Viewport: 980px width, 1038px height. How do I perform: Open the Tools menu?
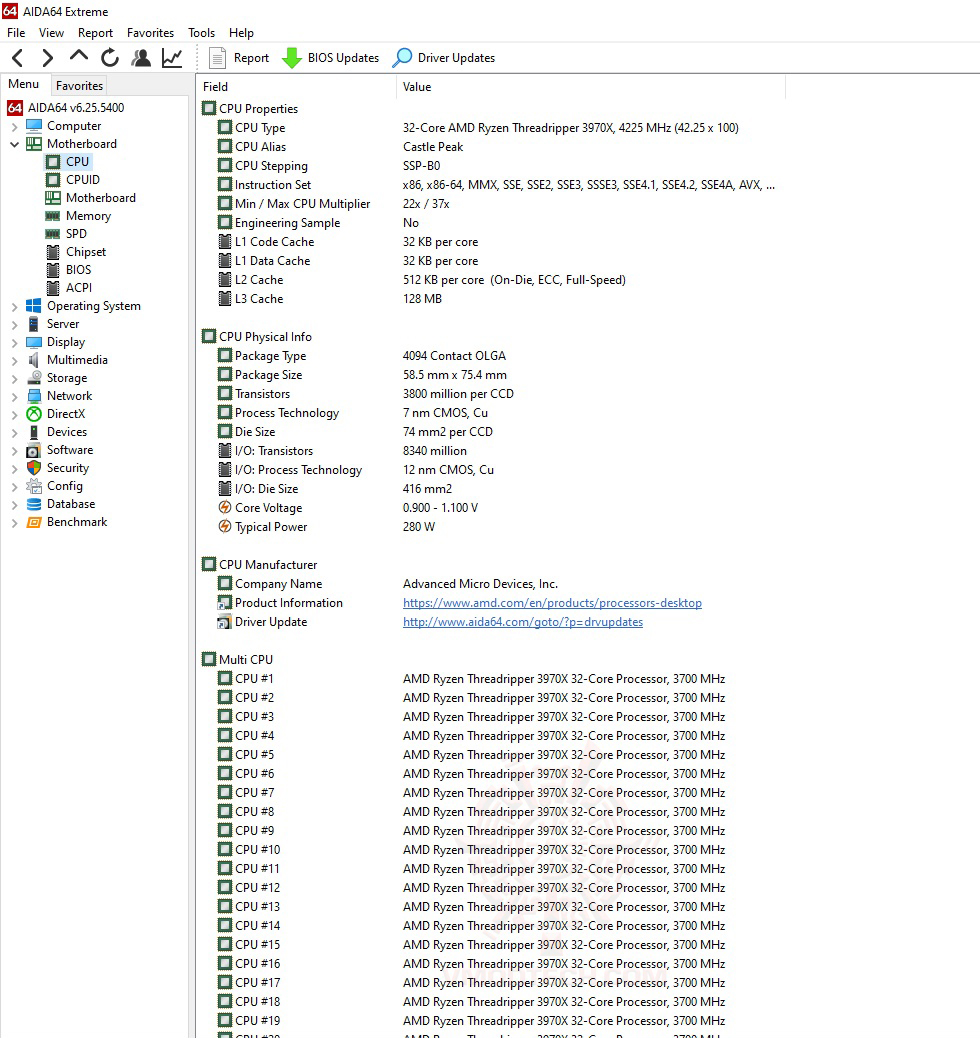[x=201, y=32]
